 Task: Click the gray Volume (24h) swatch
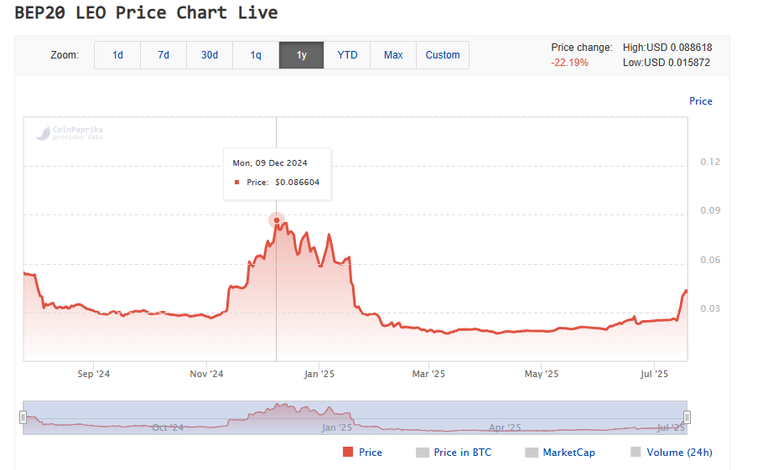point(636,452)
